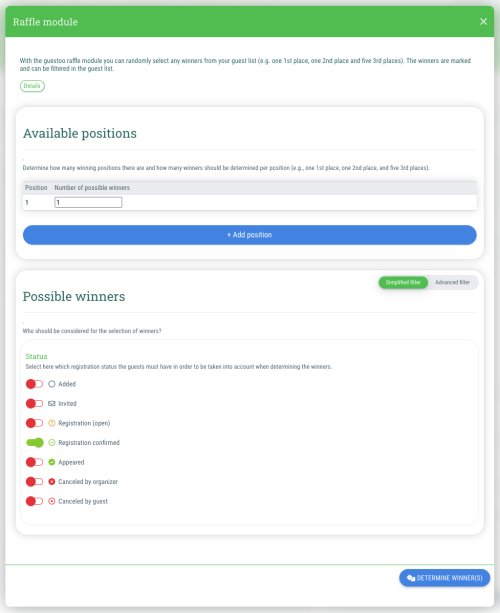Viewport: 500px width, 613px height.
Task: Disable the Registration confirmed toggle
Action: (x=34, y=443)
